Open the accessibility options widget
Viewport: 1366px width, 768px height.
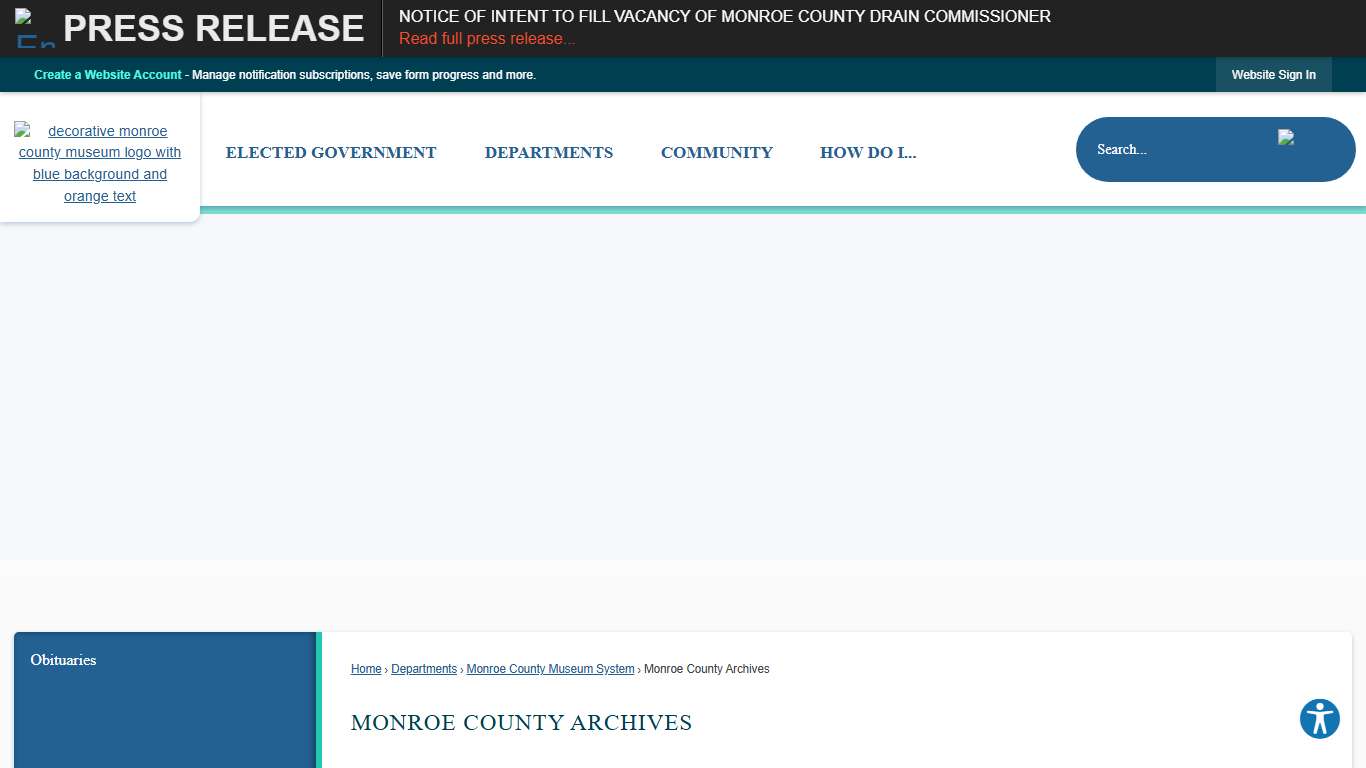1319,719
